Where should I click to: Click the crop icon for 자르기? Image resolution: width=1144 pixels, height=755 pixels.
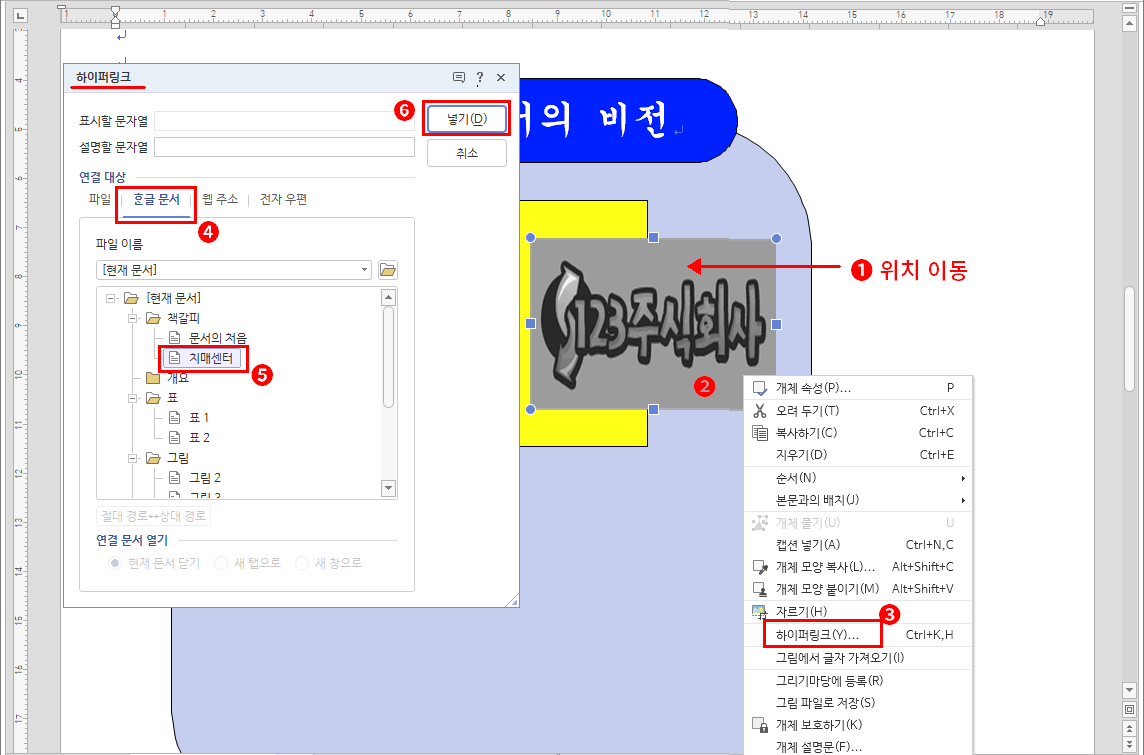760,612
